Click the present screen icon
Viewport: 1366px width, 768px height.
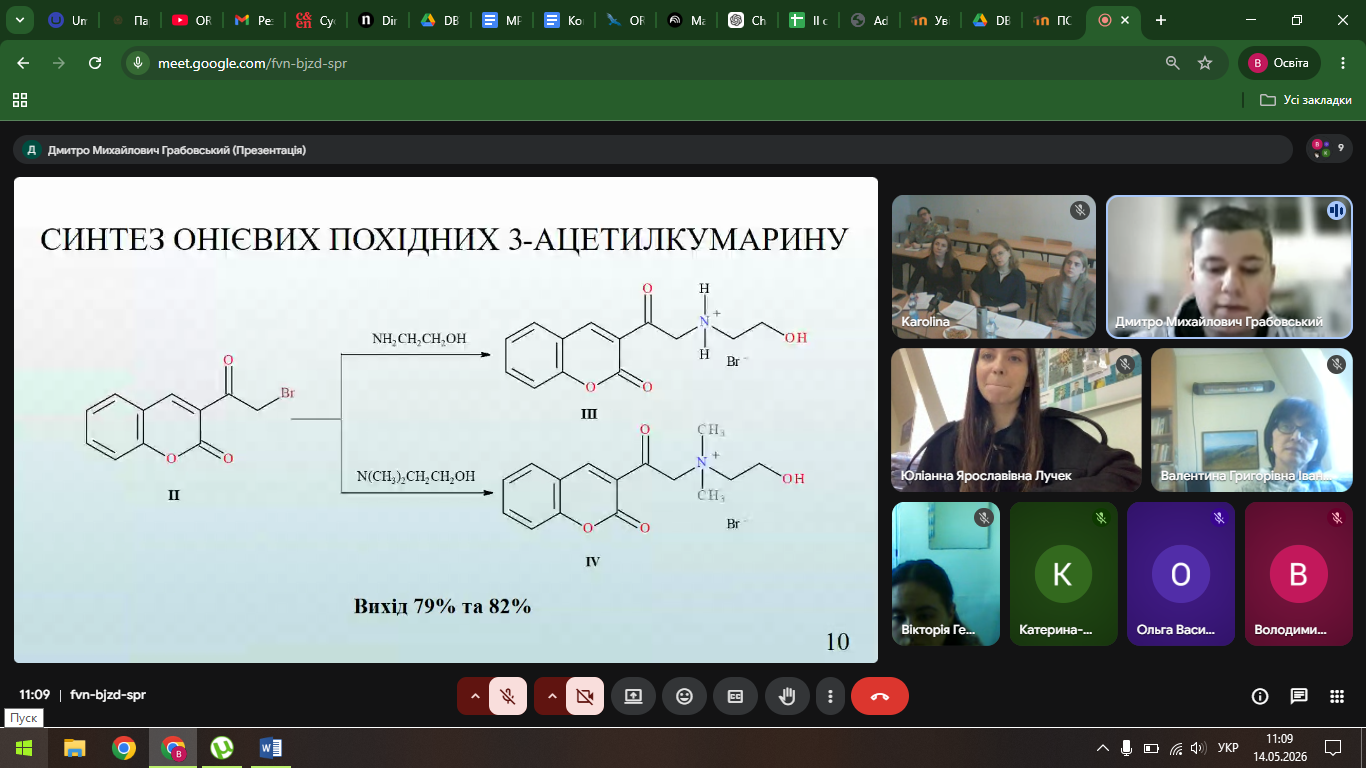[633, 696]
